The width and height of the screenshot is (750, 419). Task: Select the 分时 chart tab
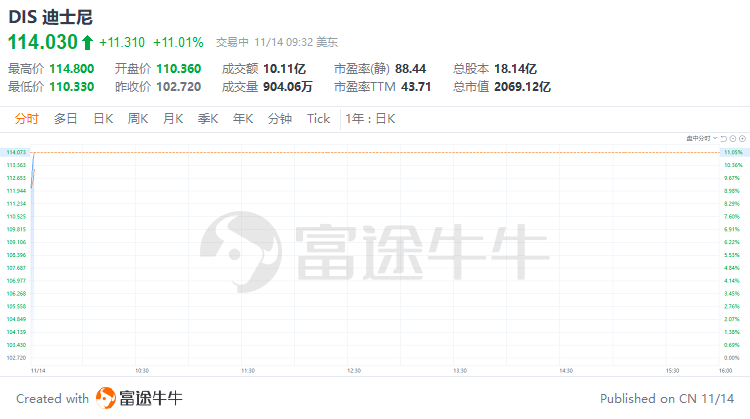pos(27,119)
